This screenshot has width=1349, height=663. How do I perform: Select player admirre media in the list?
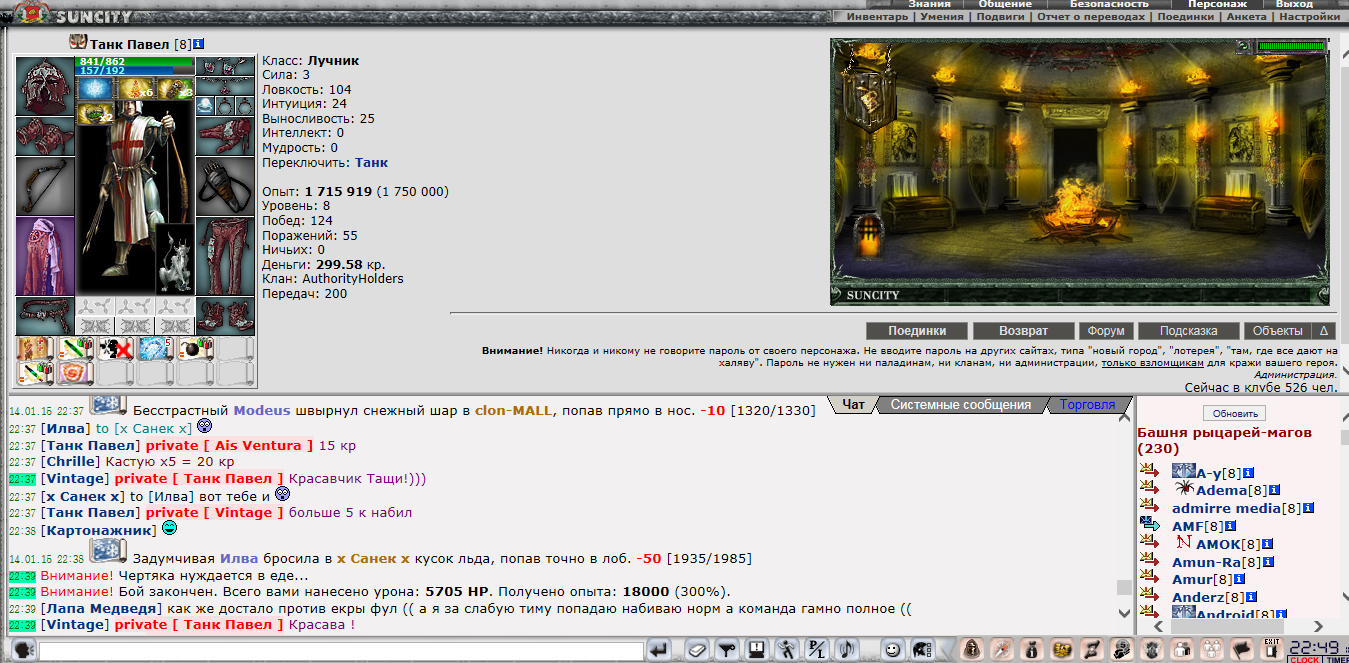coord(1226,508)
